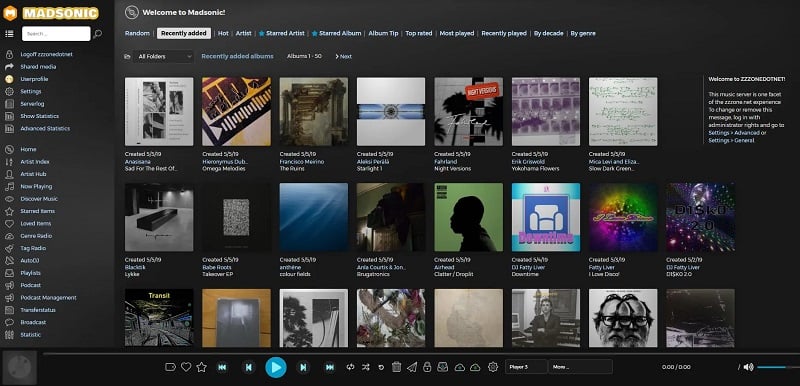Click the Userprofile avatar icon
The image size is (800, 386).
point(9,79)
